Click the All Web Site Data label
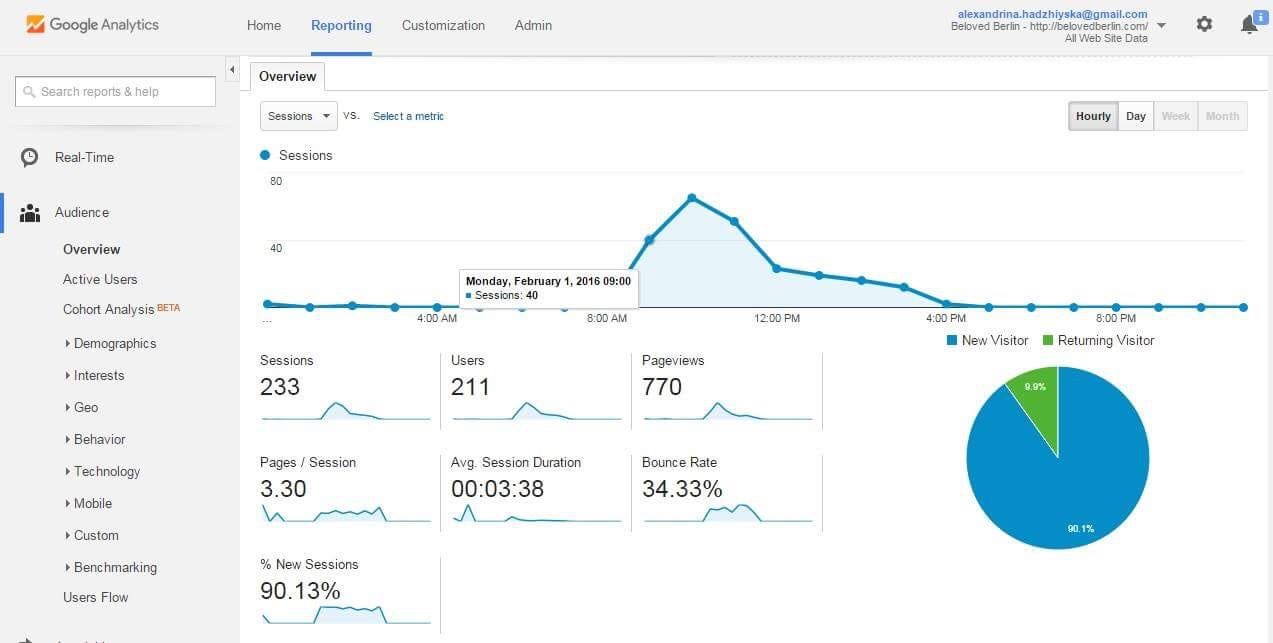The image size is (1273, 643). (x=1106, y=38)
